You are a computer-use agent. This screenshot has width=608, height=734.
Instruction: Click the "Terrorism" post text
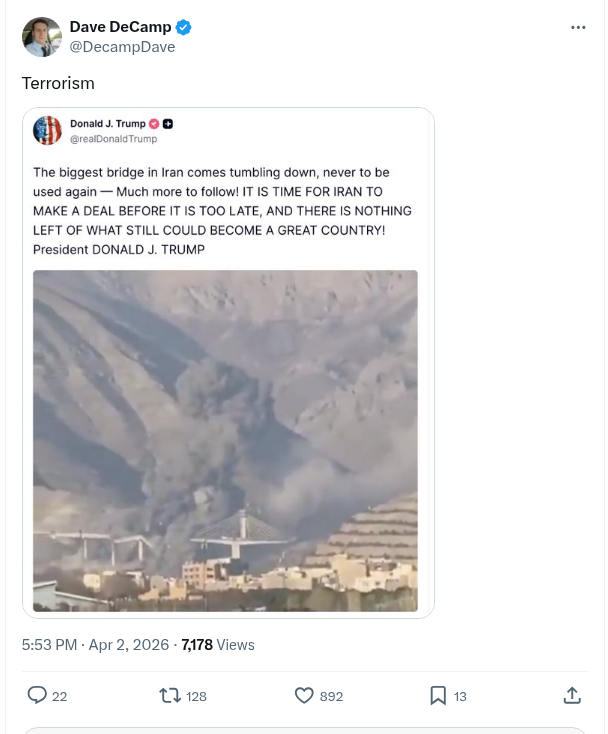pyautogui.click(x=58, y=83)
